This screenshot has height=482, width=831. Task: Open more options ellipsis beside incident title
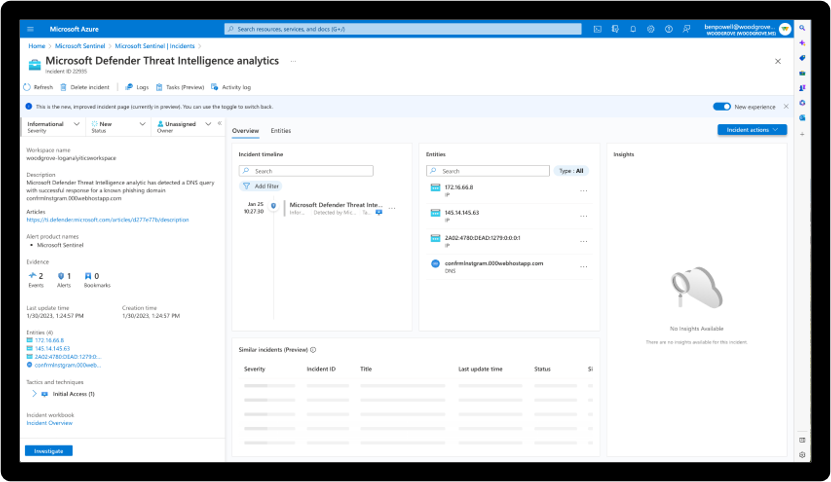tap(293, 62)
